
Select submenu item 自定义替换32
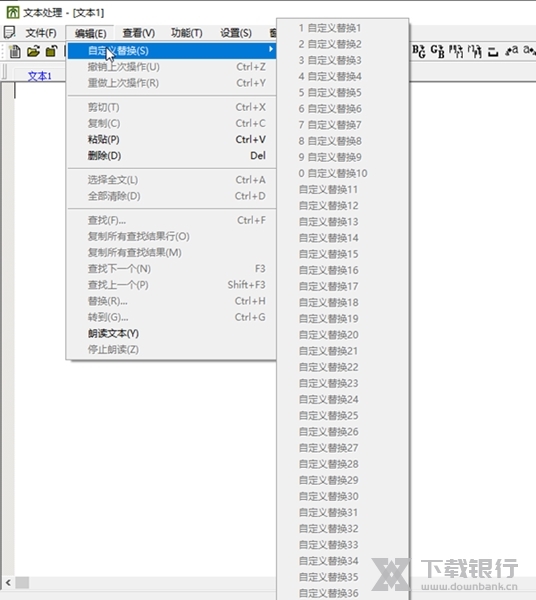[x=343, y=528]
